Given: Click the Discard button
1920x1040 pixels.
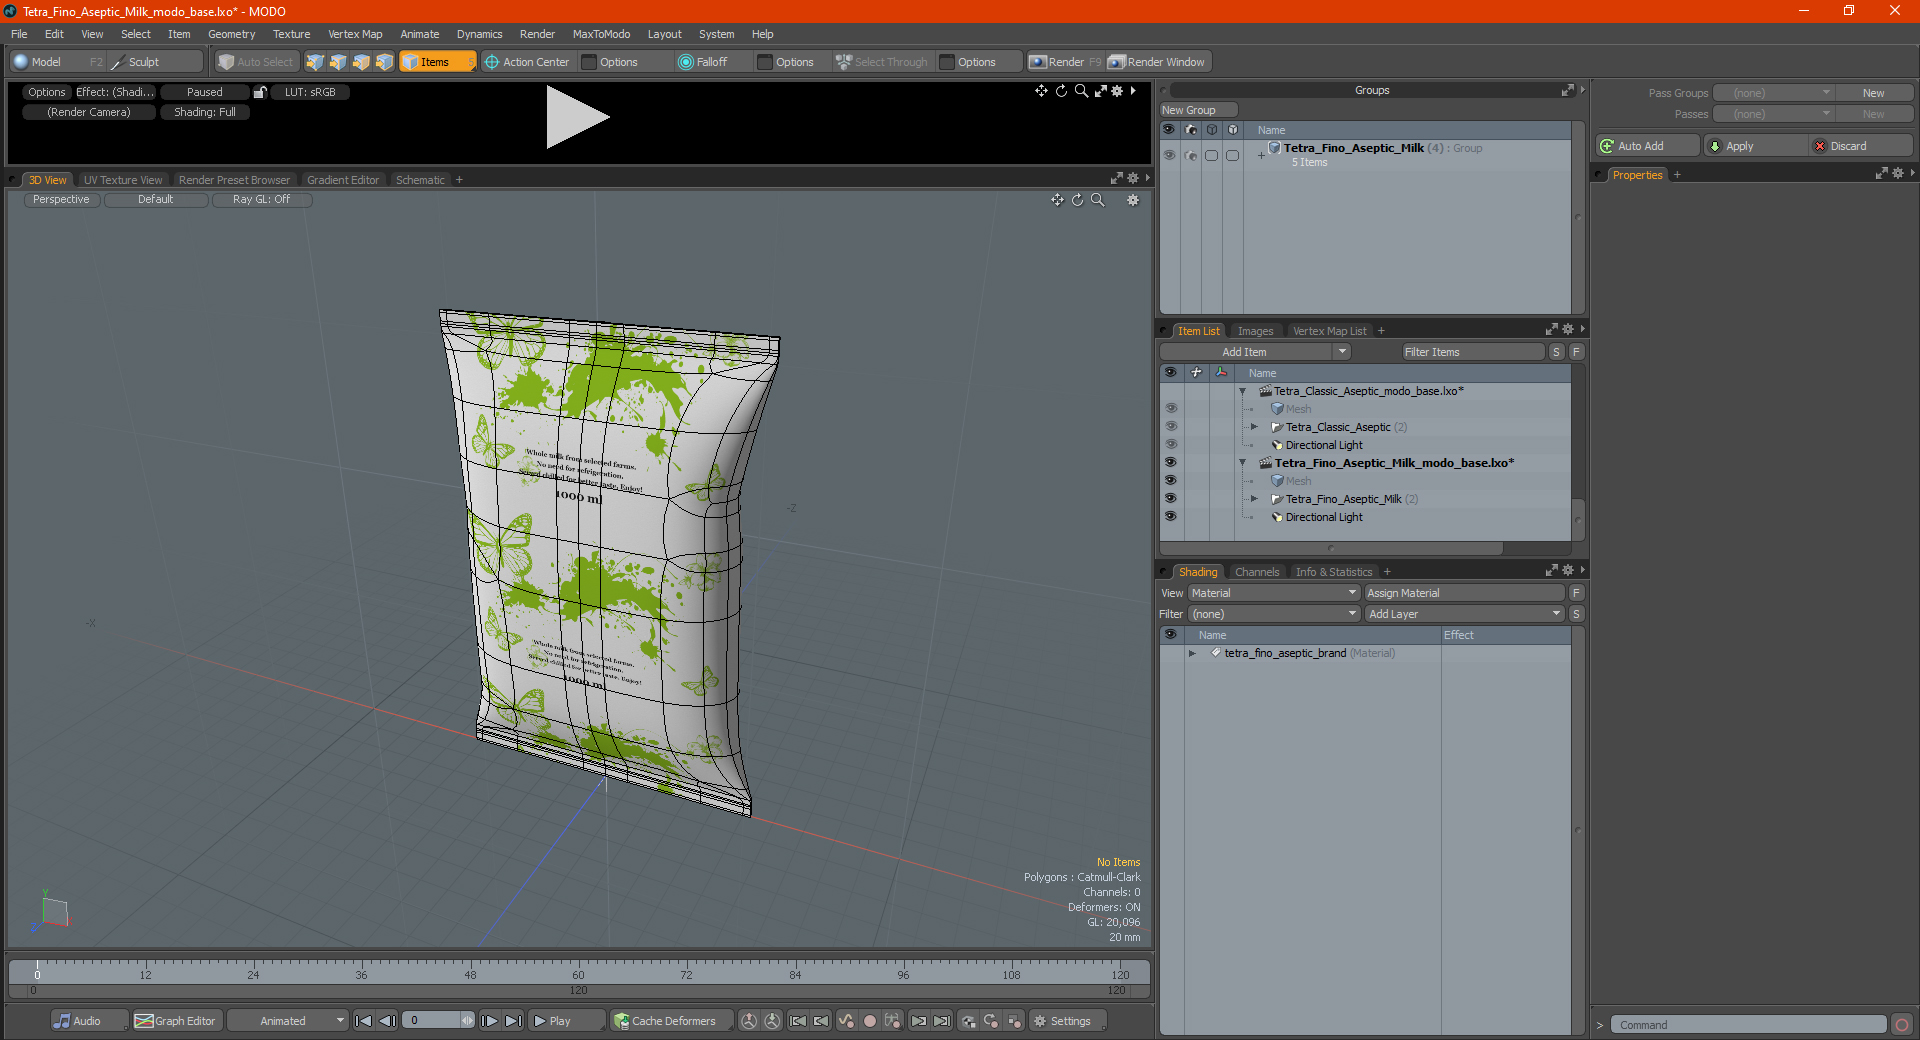Looking at the screenshot, I should click(1861, 146).
